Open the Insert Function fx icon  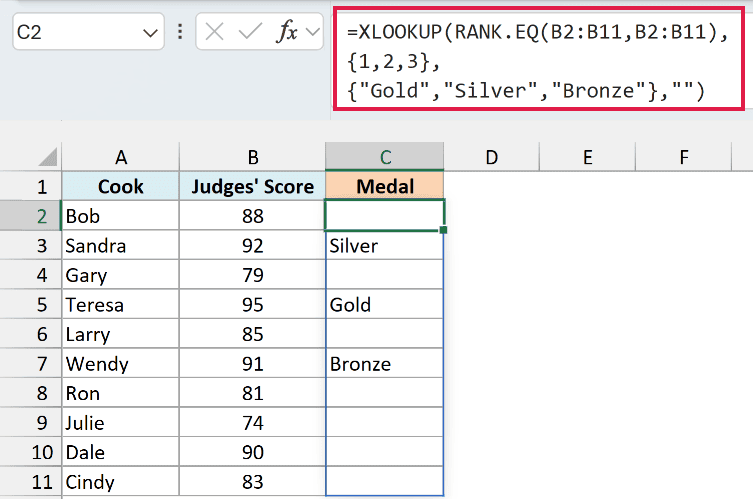point(287,32)
